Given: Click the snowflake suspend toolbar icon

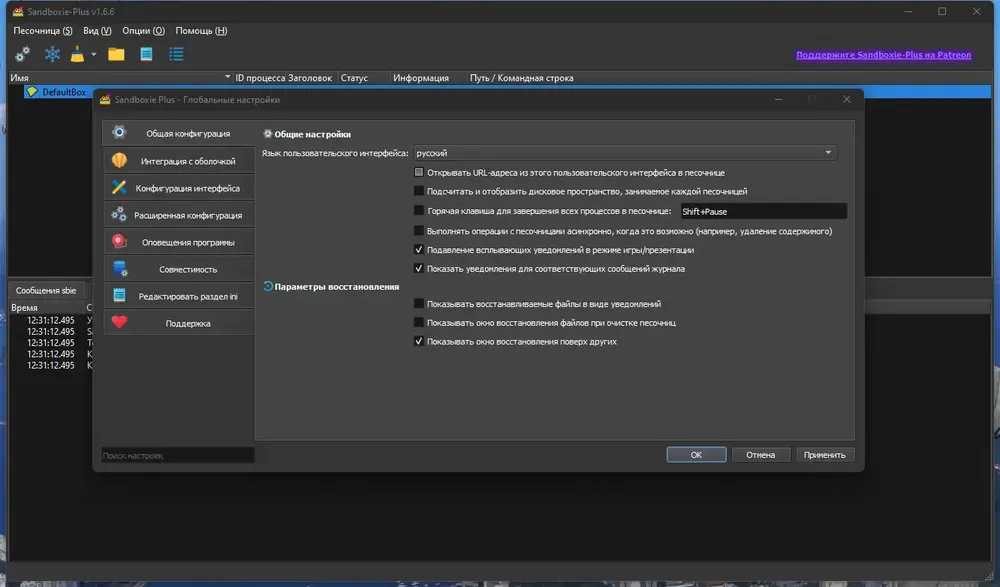Looking at the screenshot, I should pos(52,54).
